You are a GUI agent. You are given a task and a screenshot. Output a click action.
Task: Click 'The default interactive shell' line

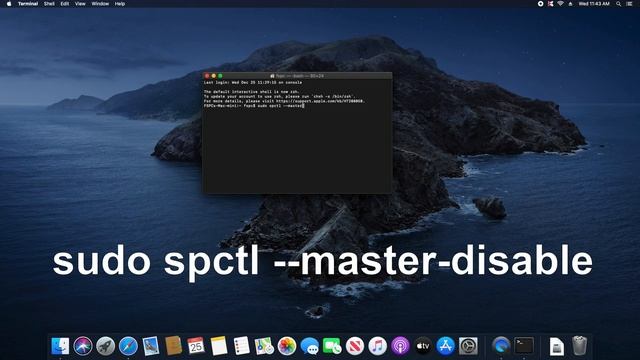point(251,92)
